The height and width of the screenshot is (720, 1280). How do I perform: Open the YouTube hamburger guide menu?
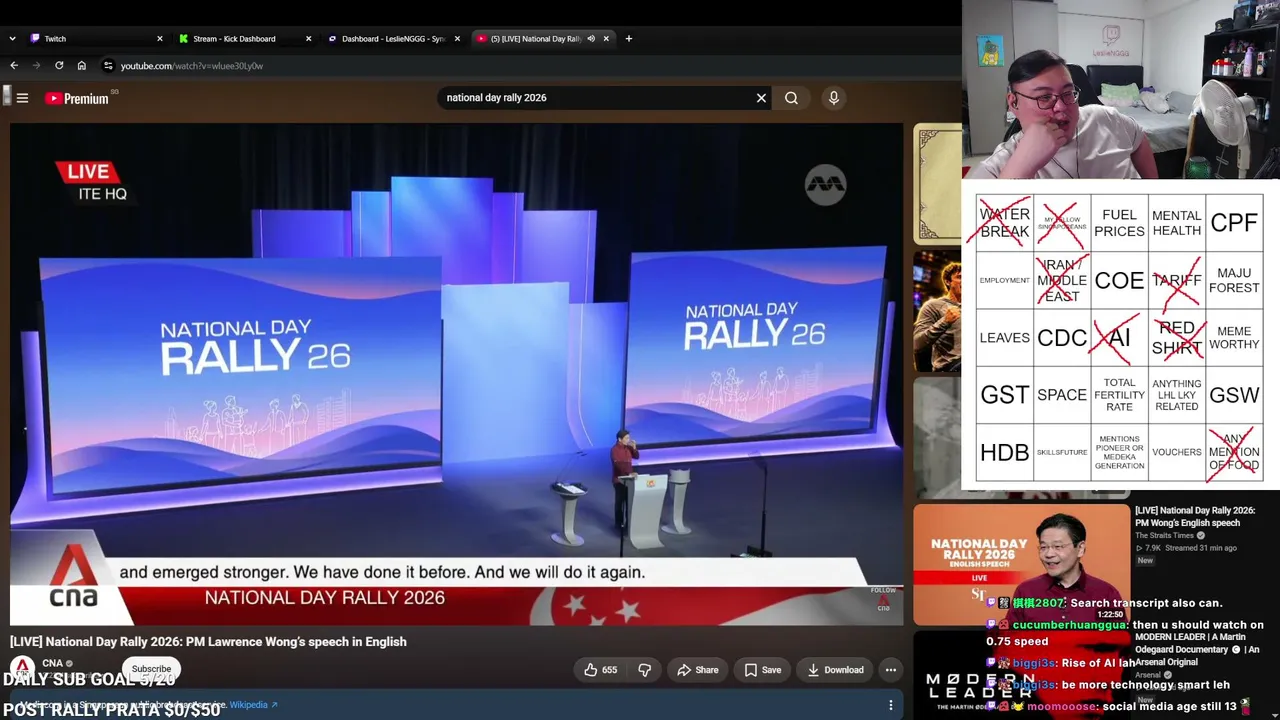pos(22,98)
